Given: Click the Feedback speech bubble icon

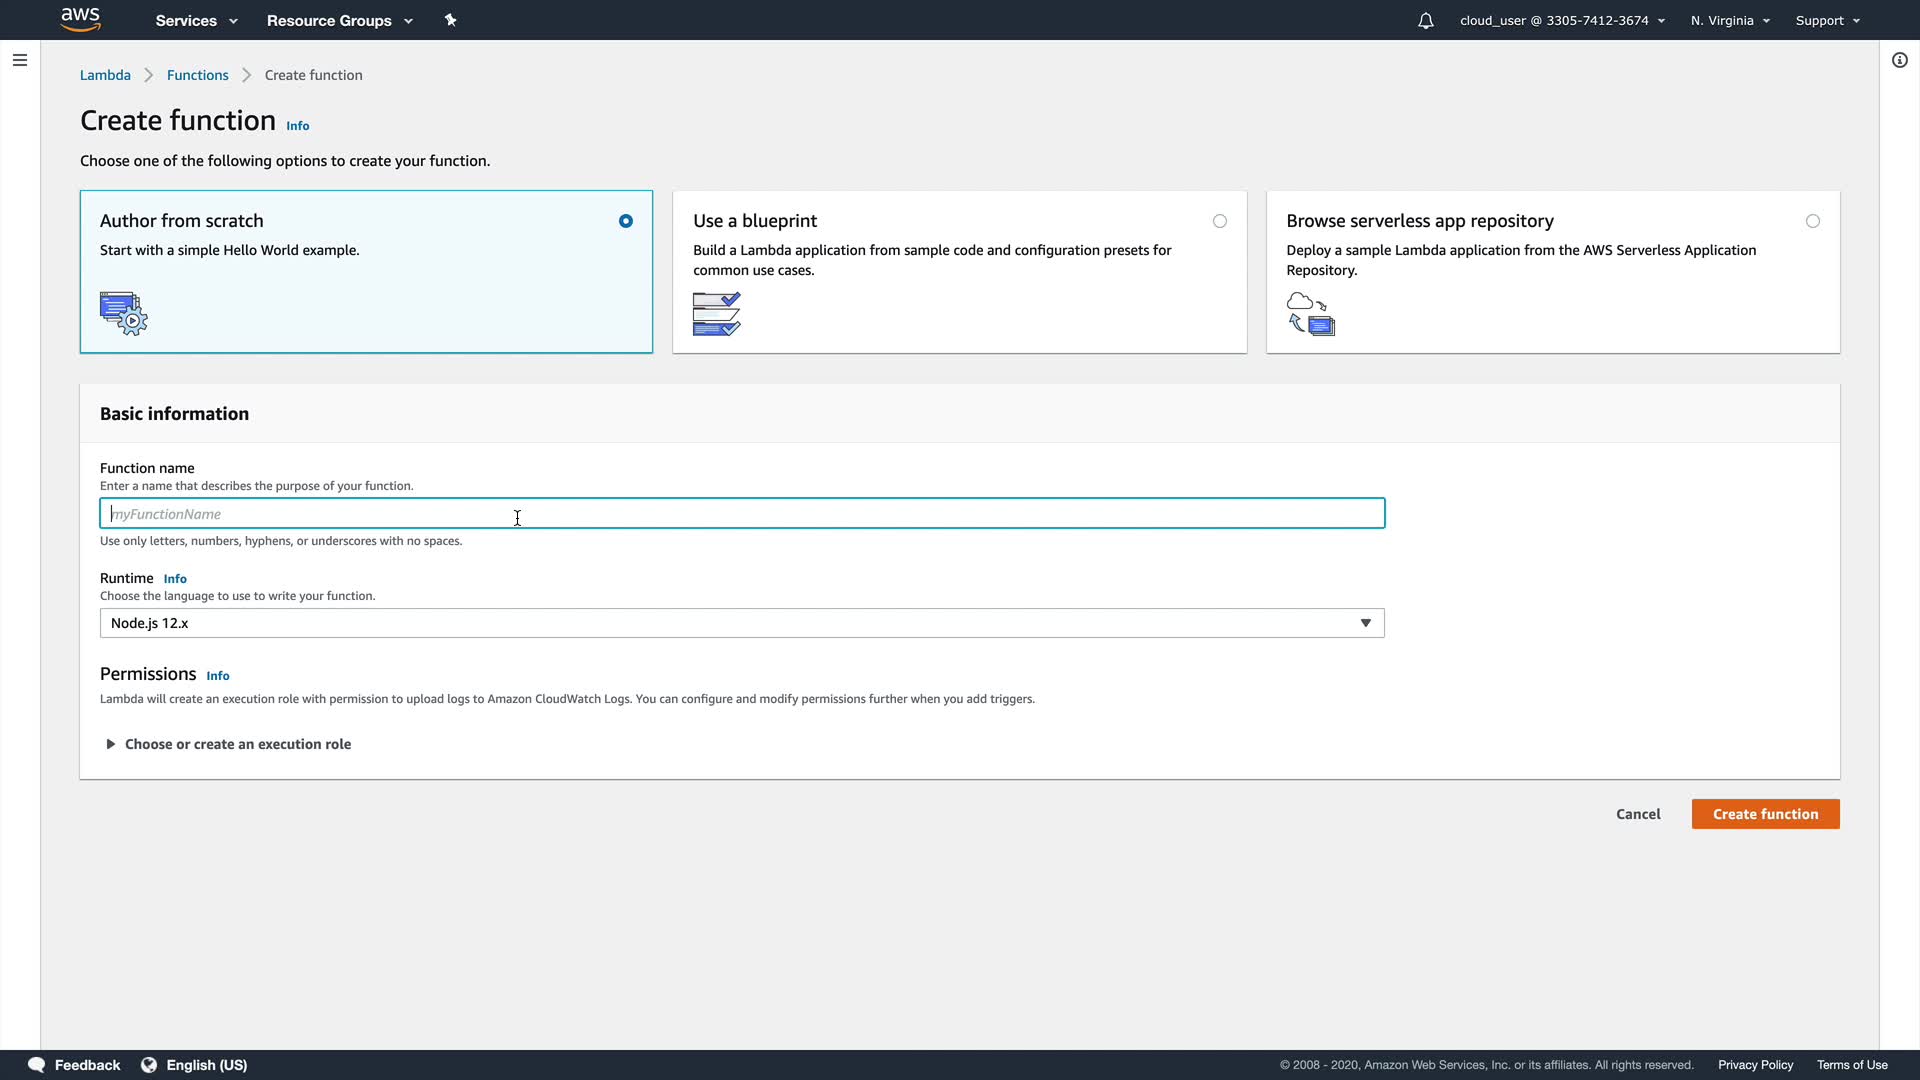Looking at the screenshot, I should [37, 1065].
